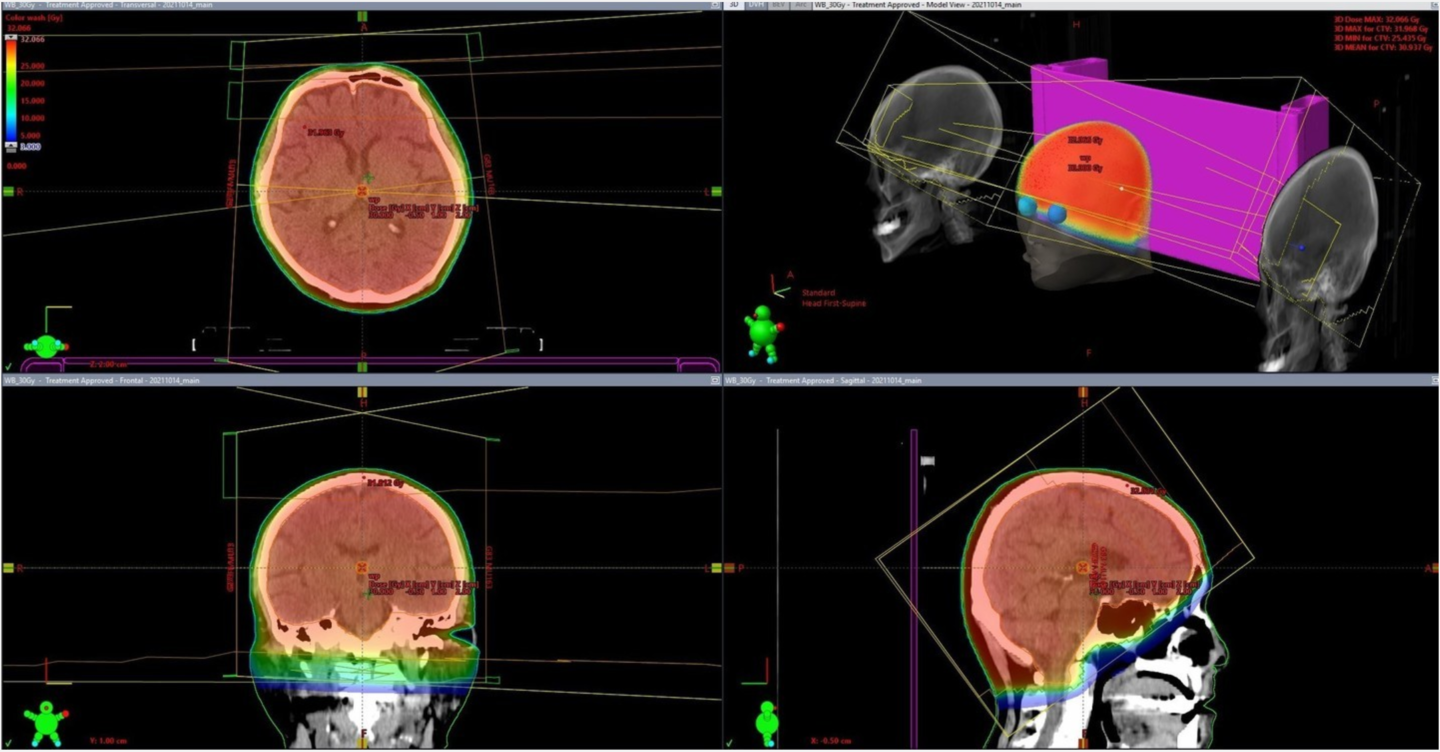The width and height of the screenshot is (1440, 752).
Task: Open the DVH tab in model view
Action: [756, 5]
